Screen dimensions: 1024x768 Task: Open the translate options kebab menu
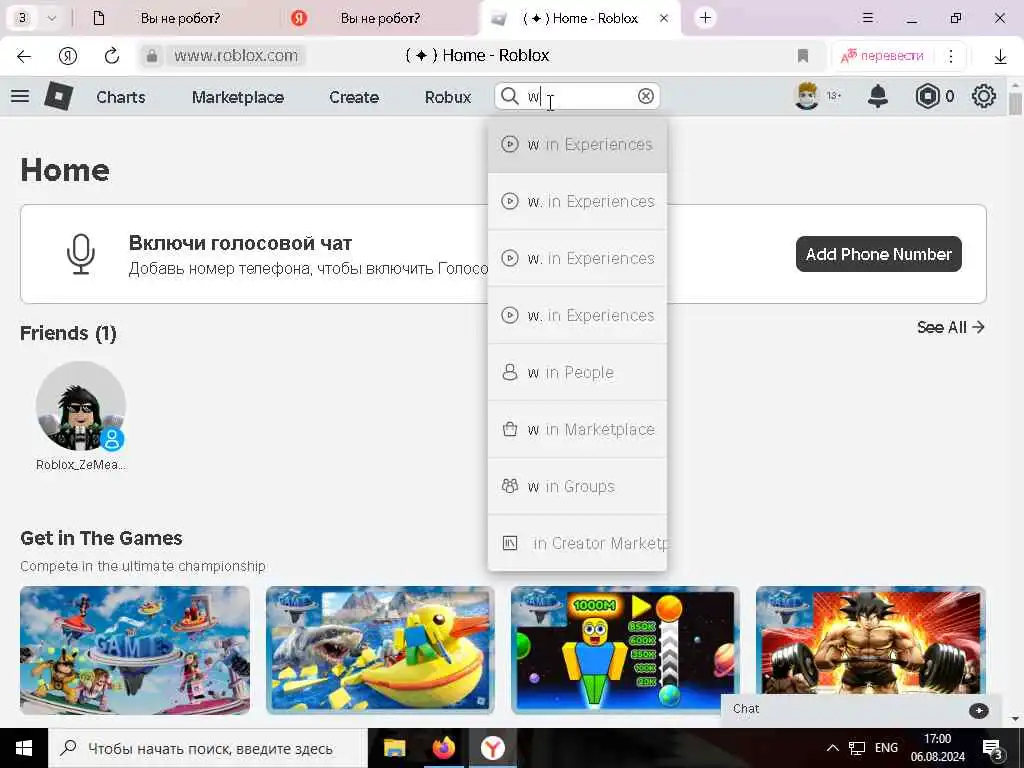(951, 56)
